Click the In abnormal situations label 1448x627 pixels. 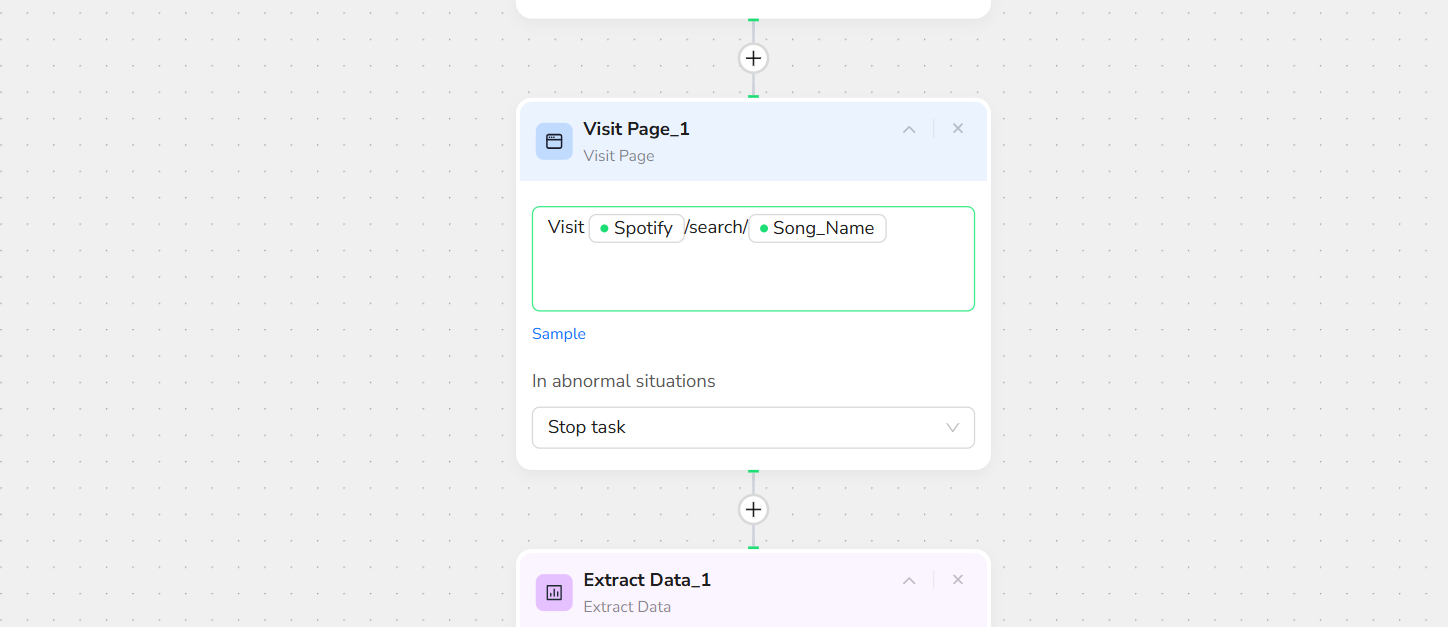[x=623, y=381]
